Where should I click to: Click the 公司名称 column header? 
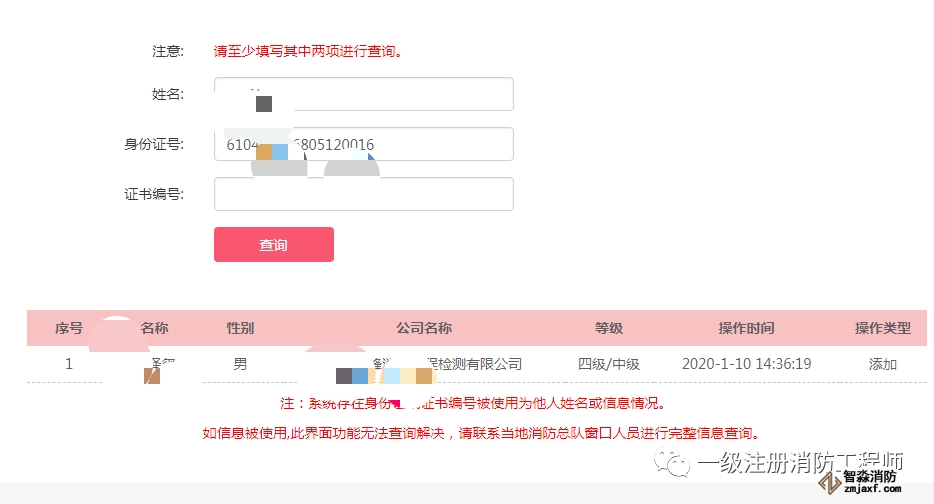tap(424, 328)
